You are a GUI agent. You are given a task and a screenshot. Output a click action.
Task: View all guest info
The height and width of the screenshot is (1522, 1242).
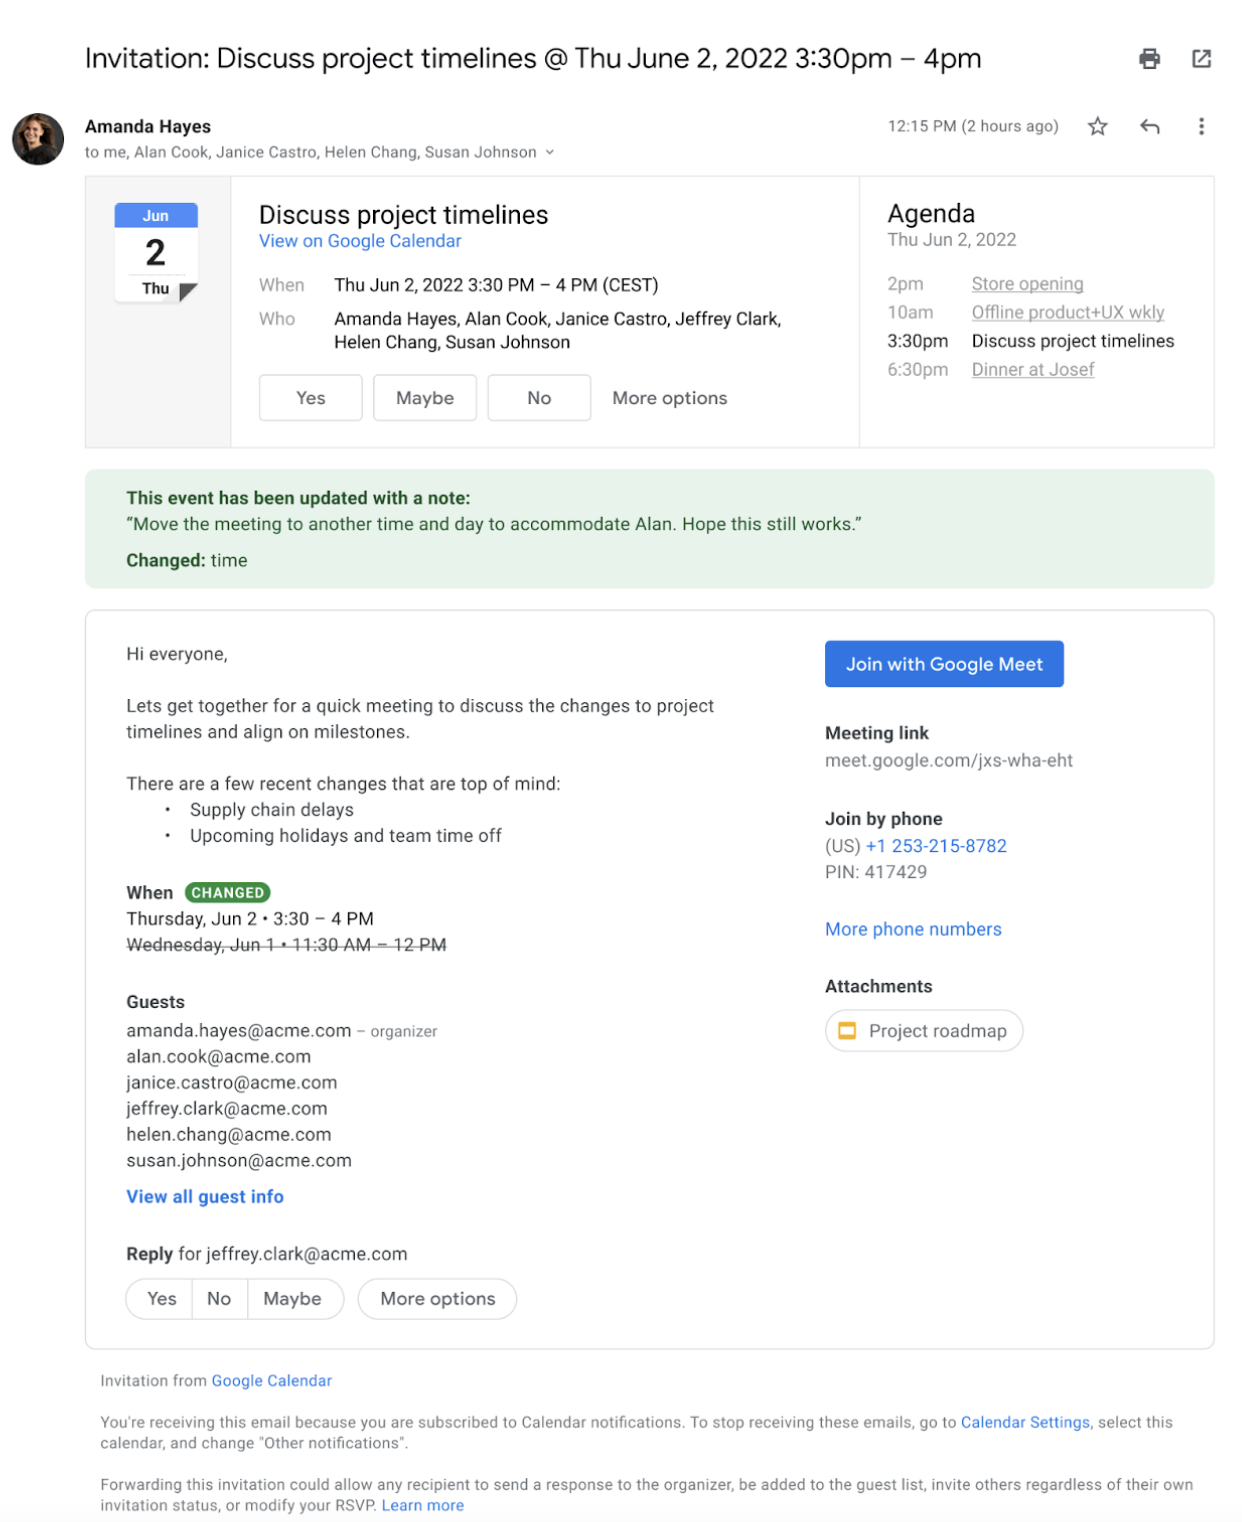coord(204,1196)
